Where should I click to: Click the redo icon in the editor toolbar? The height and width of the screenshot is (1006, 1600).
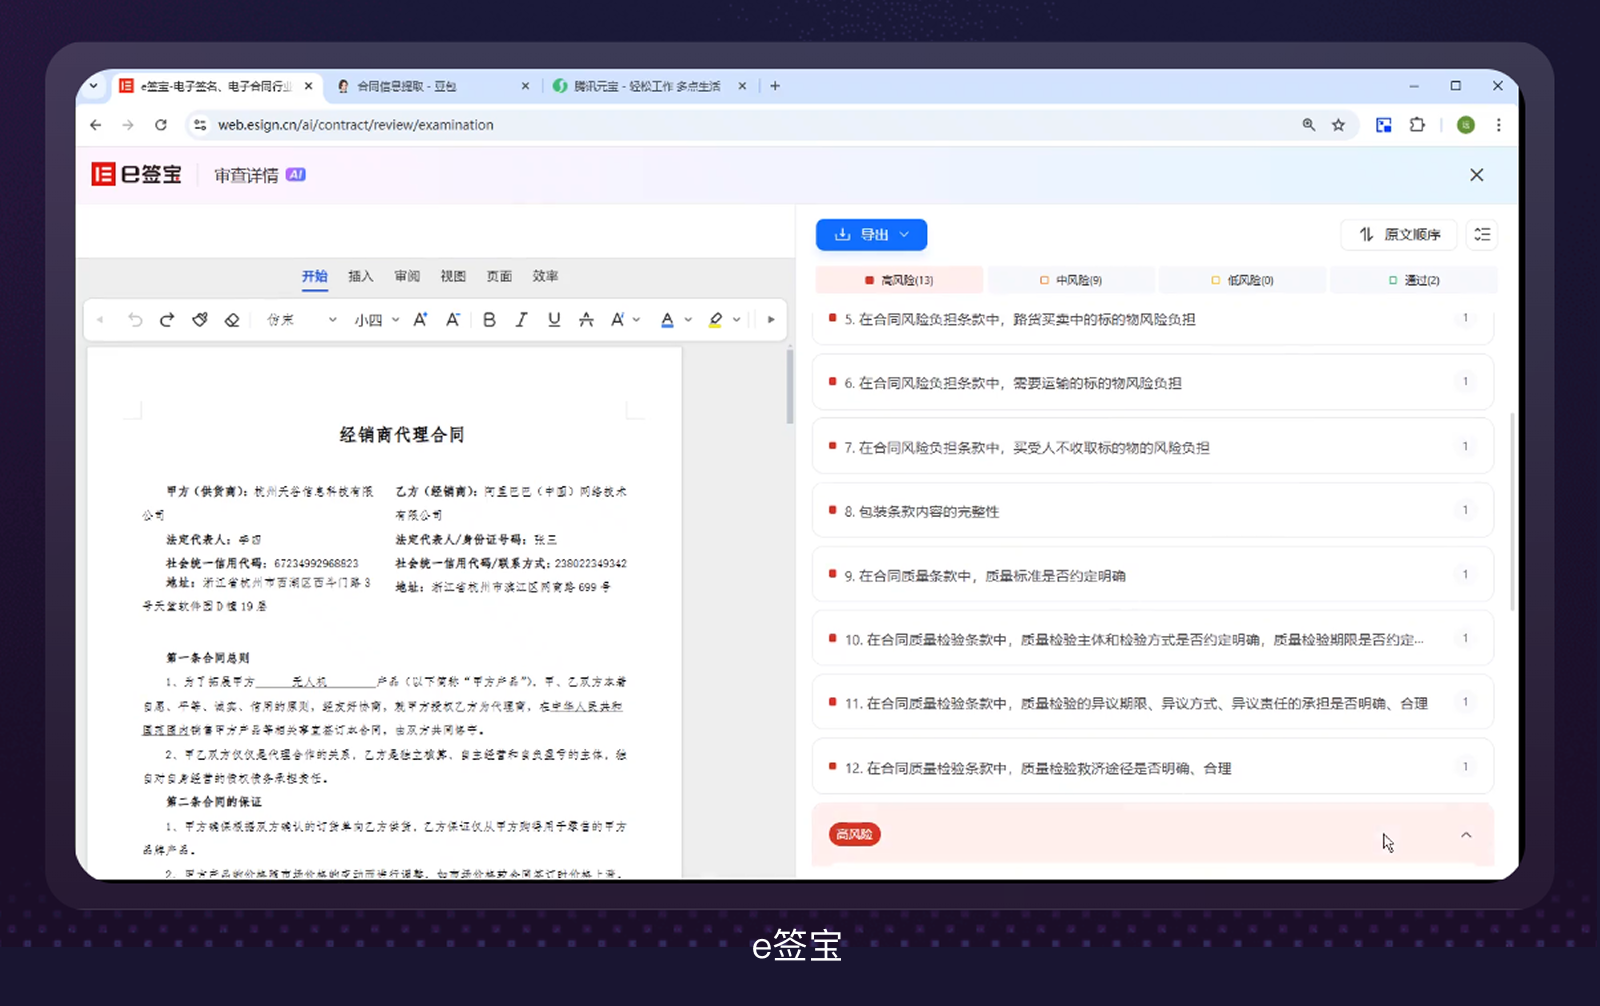coord(167,319)
